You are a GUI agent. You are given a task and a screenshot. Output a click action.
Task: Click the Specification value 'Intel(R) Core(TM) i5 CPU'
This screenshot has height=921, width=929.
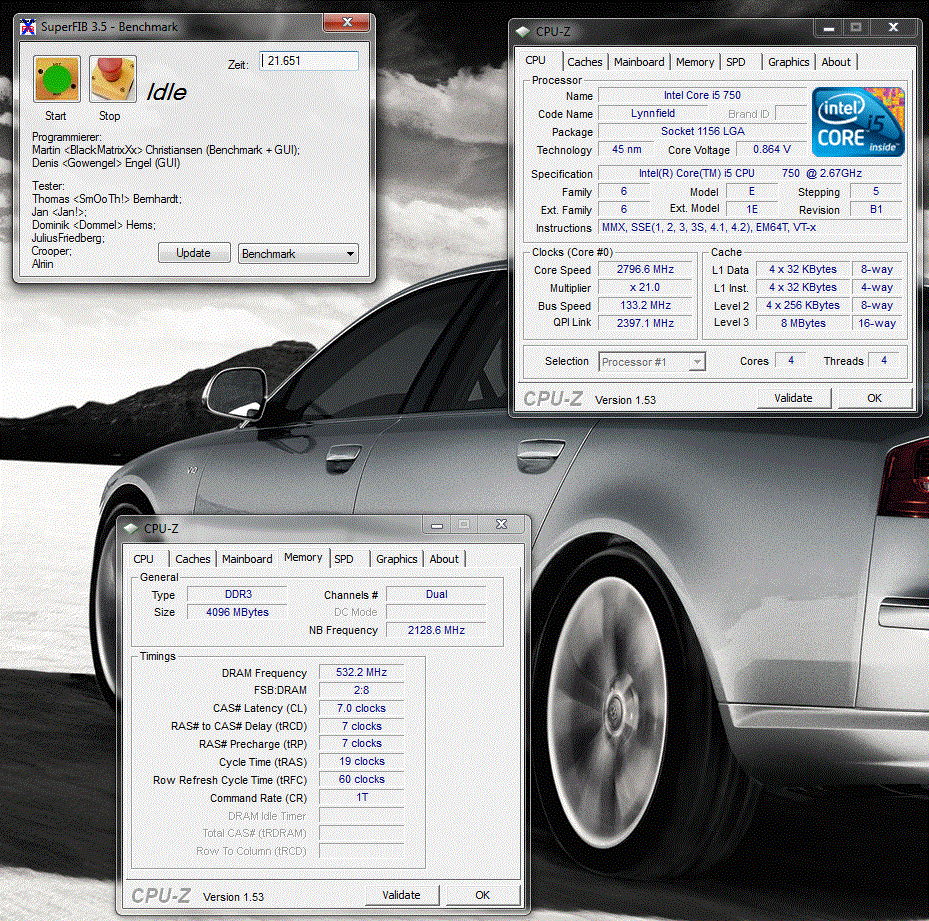point(750,174)
